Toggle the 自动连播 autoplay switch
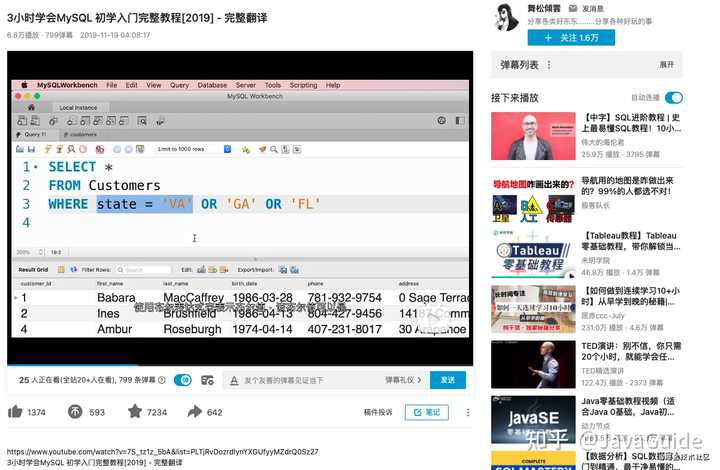The width and height of the screenshot is (720, 470). click(x=674, y=97)
